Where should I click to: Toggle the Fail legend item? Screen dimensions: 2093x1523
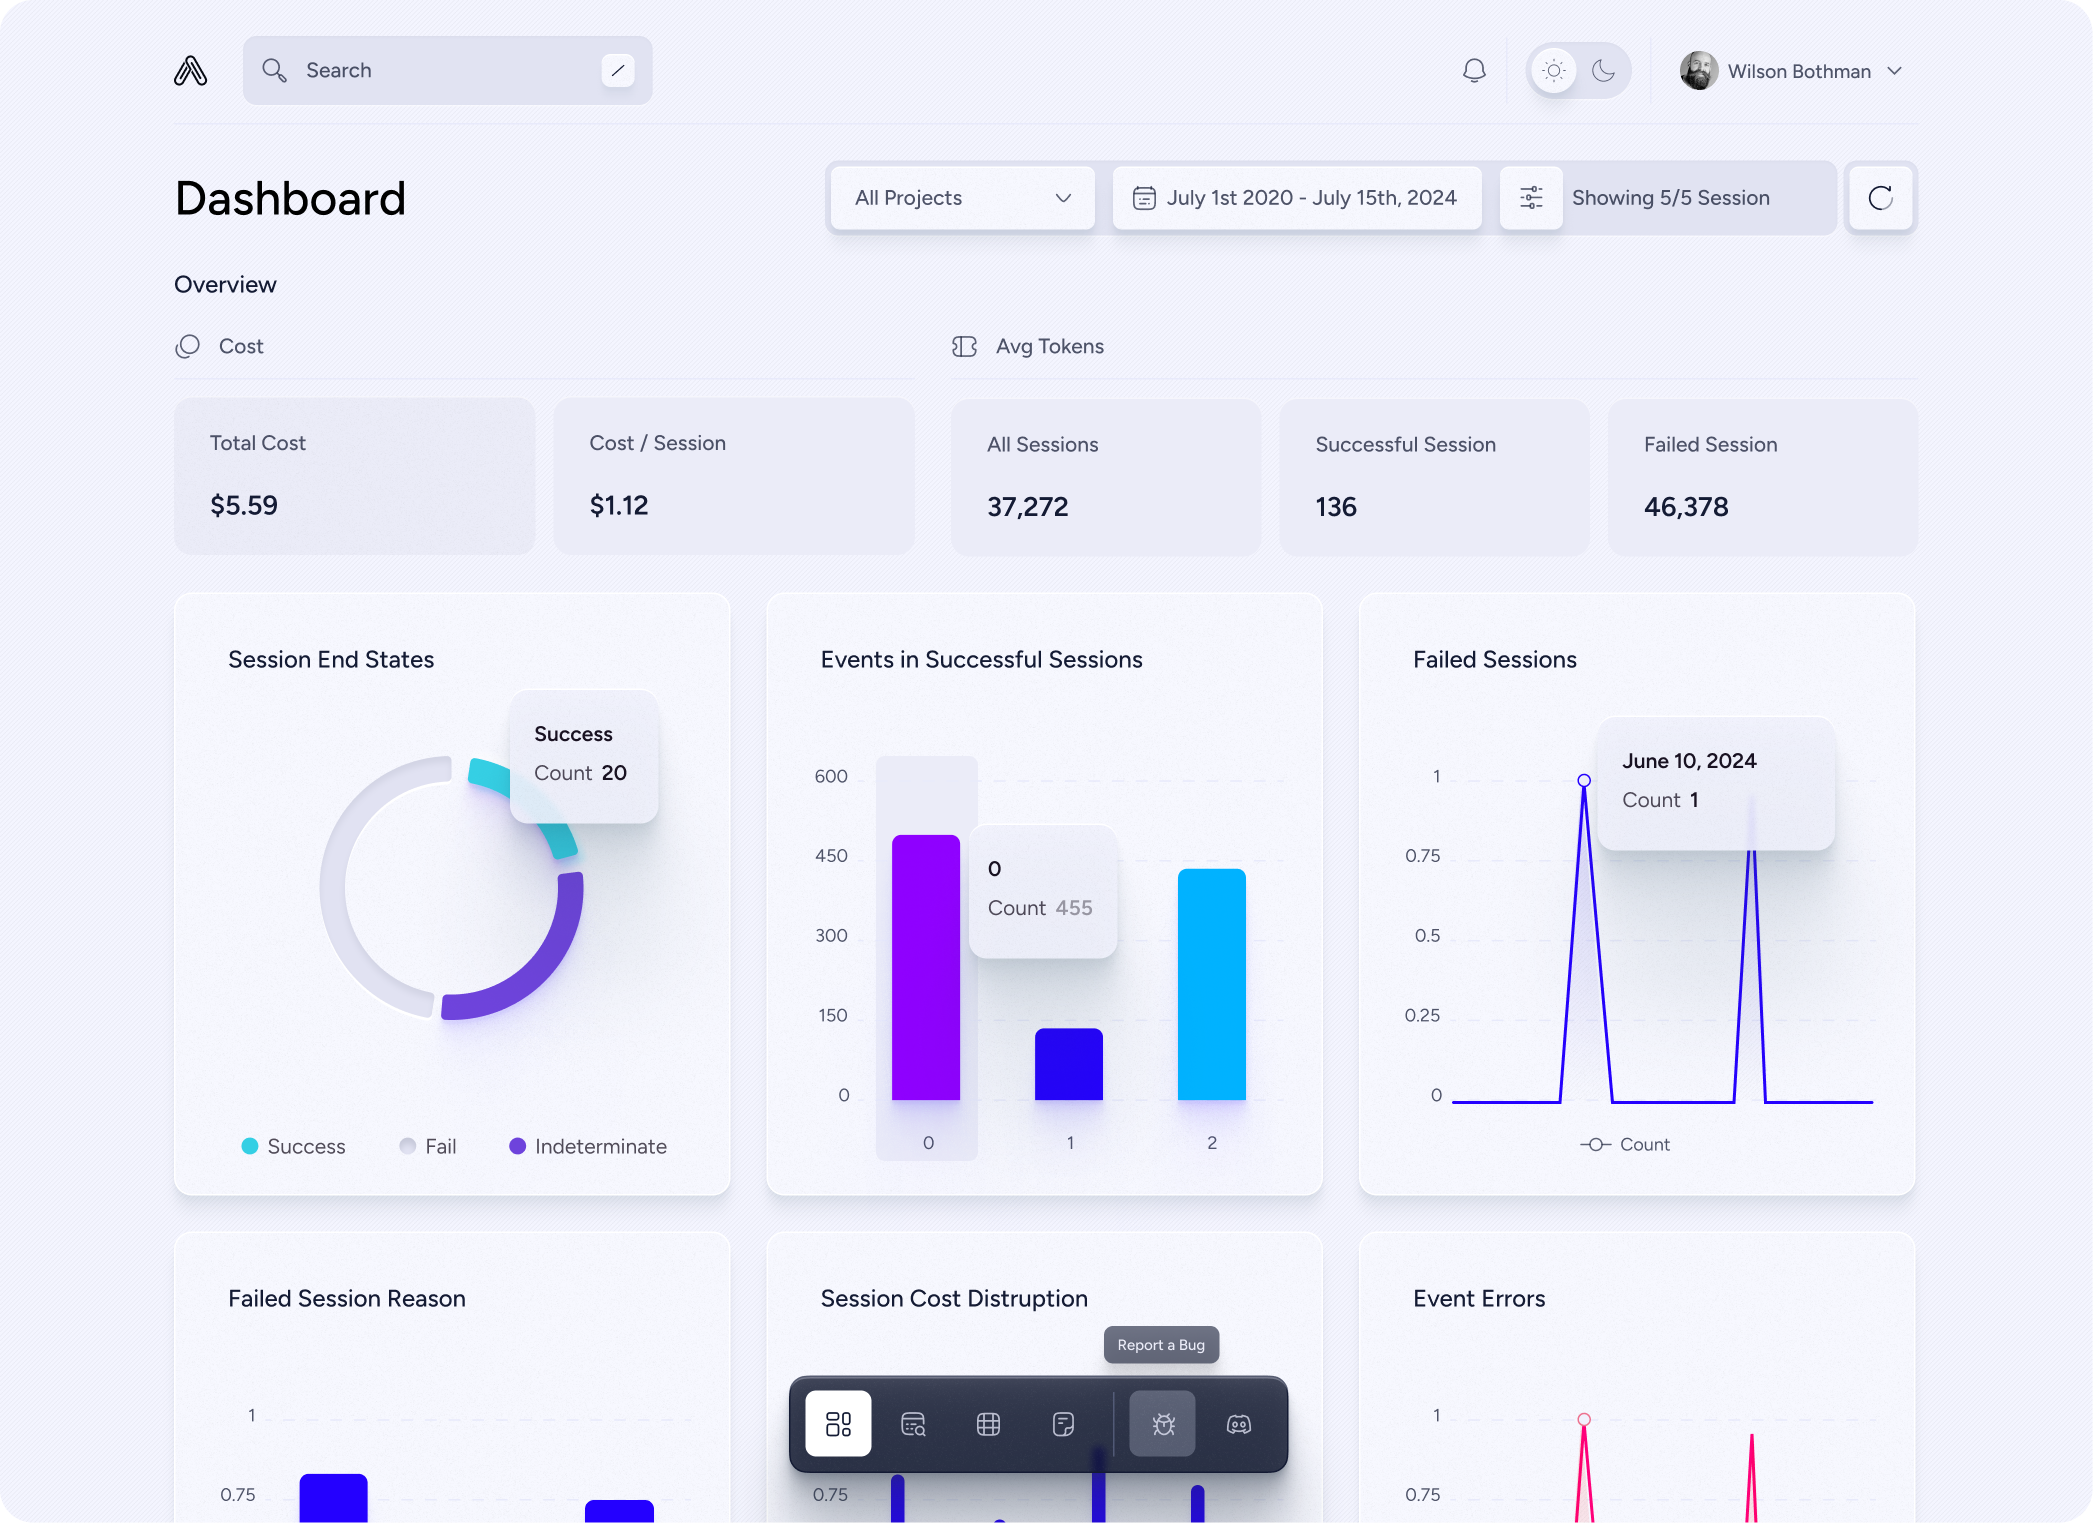[x=428, y=1146]
